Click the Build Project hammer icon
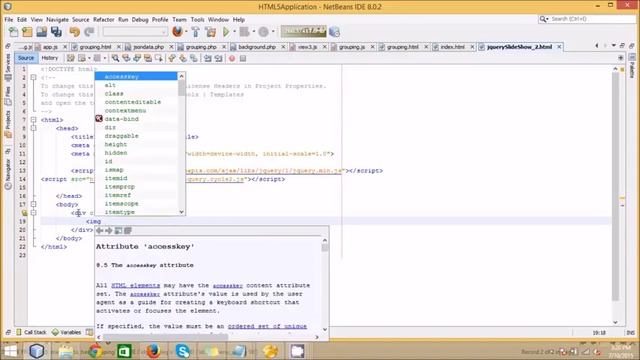The width and height of the screenshot is (640, 360). 196,32
